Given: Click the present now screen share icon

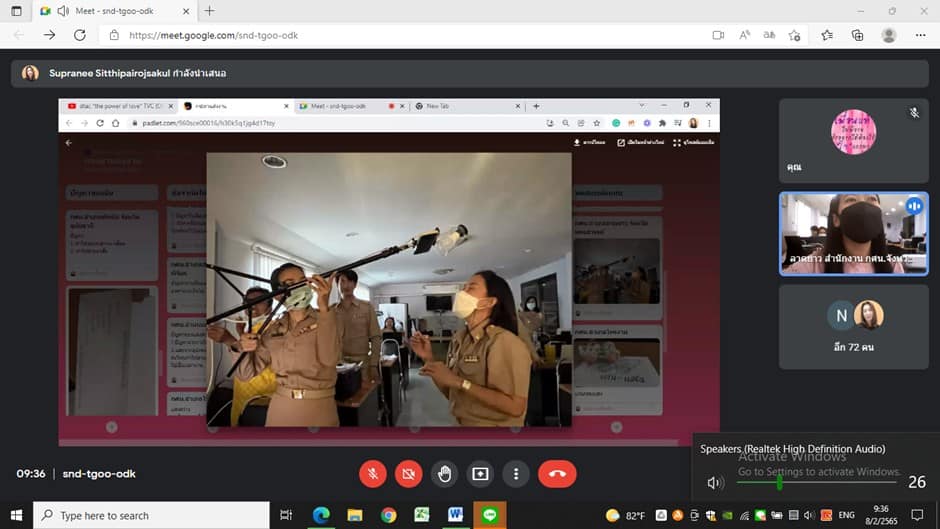Looking at the screenshot, I should [x=480, y=474].
